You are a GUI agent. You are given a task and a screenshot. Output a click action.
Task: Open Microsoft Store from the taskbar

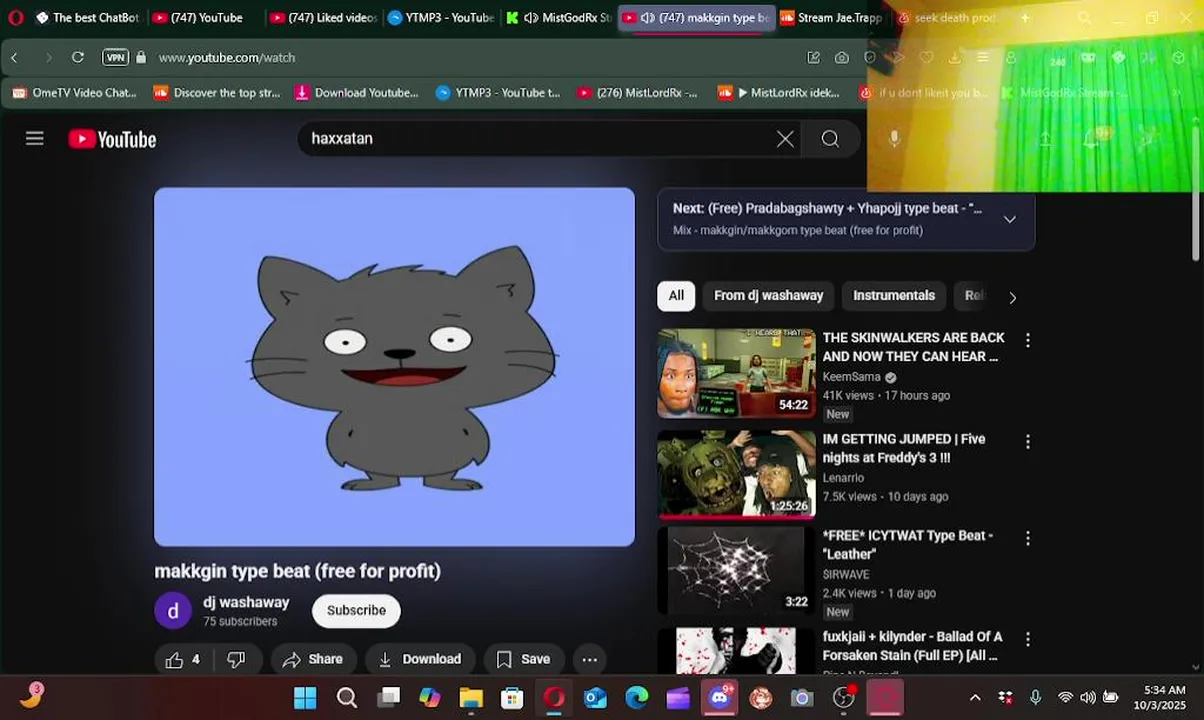tap(512, 698)
